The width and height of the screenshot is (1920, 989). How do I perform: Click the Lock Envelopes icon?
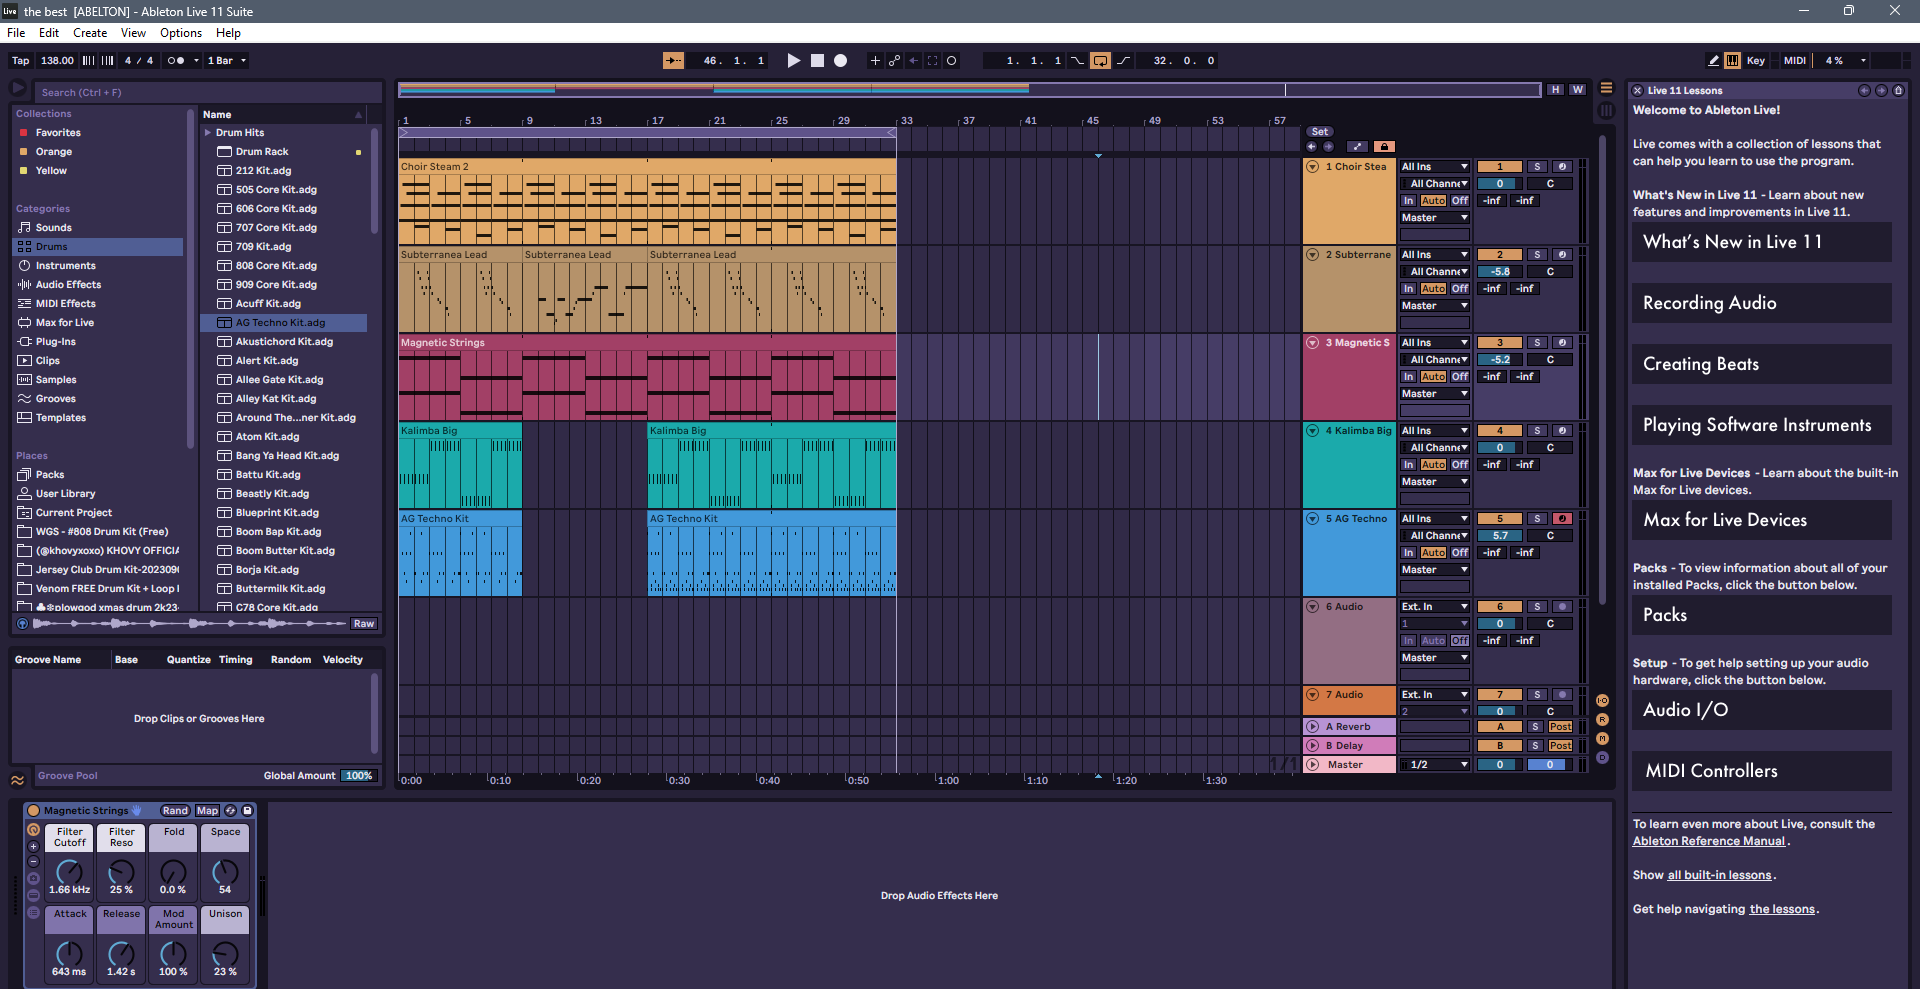(x=1384, y=147)
